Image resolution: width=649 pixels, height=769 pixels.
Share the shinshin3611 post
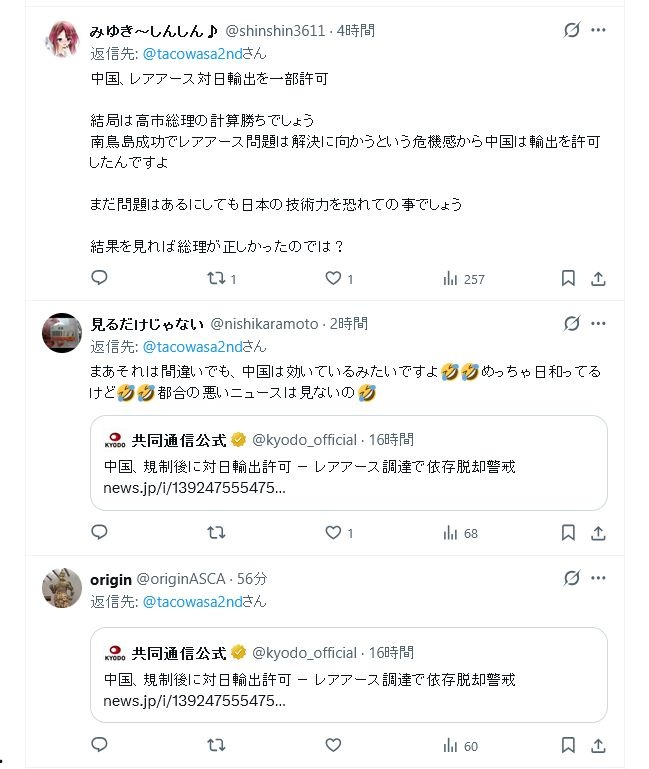(x=598, y=279)
